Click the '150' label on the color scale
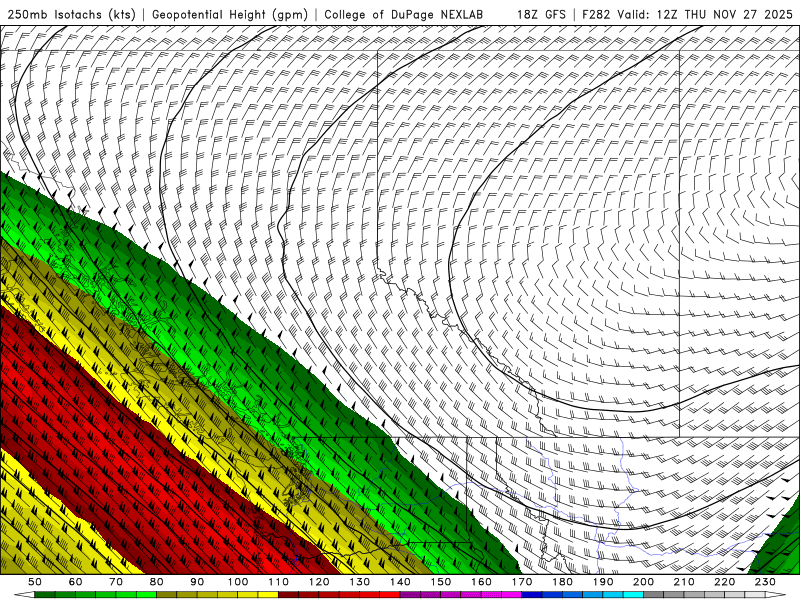 441,582
